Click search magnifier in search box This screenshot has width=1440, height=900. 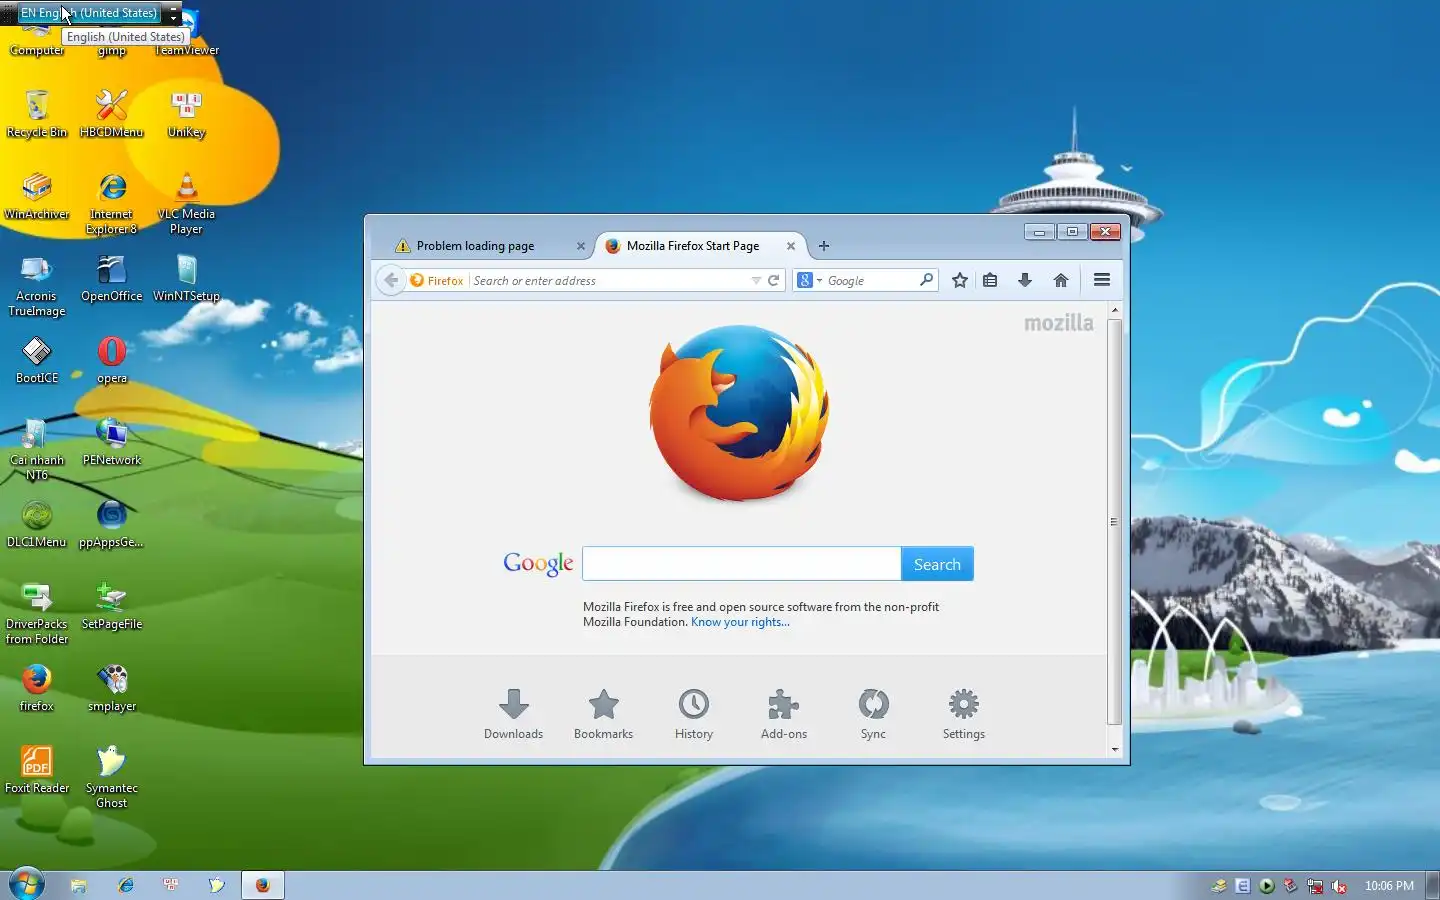click(x=926, y=280)
